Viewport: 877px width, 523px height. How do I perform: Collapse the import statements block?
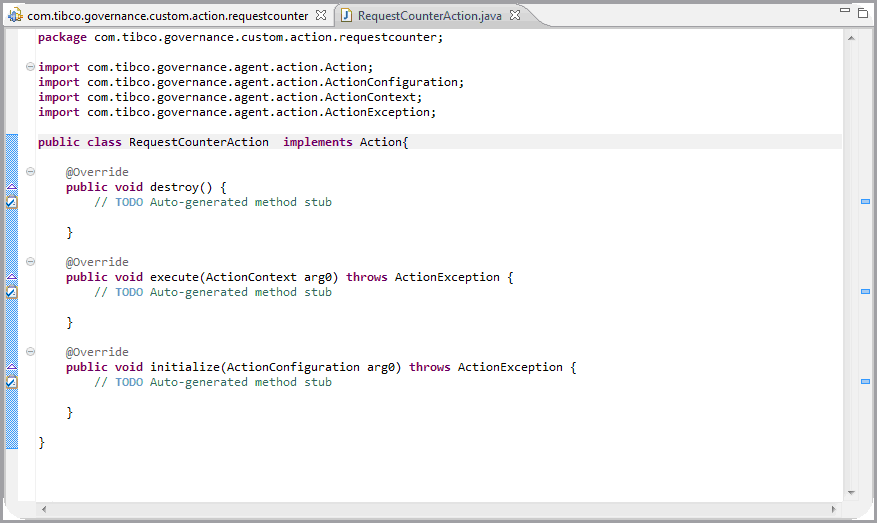pos(30,67)
